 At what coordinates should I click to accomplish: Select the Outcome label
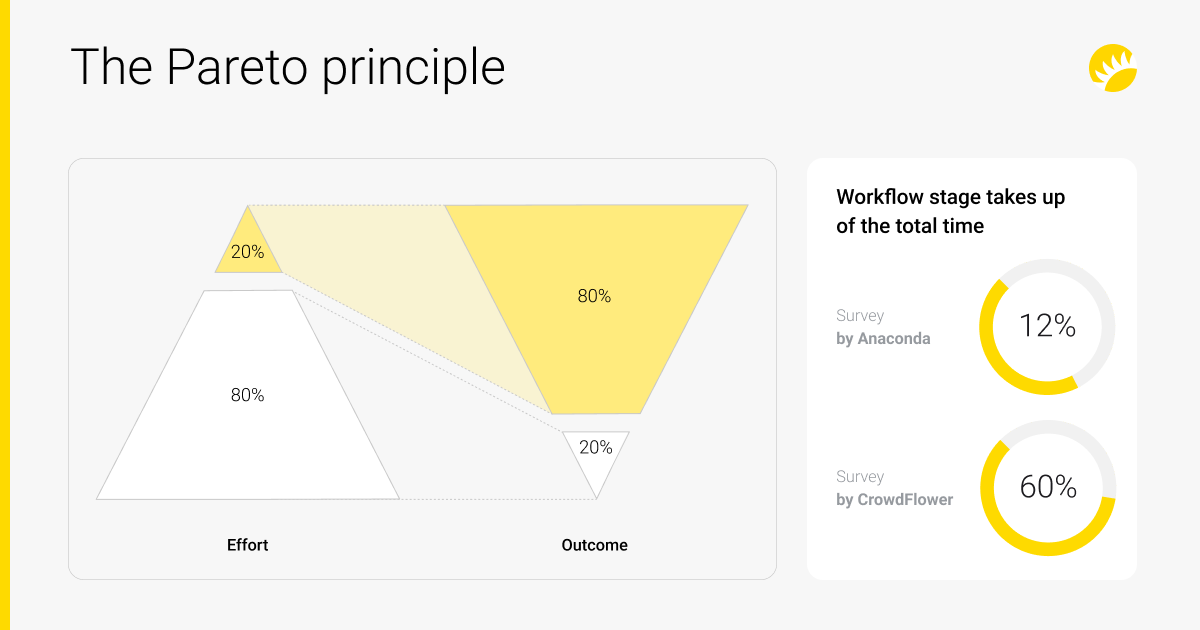tap(594, 545)
